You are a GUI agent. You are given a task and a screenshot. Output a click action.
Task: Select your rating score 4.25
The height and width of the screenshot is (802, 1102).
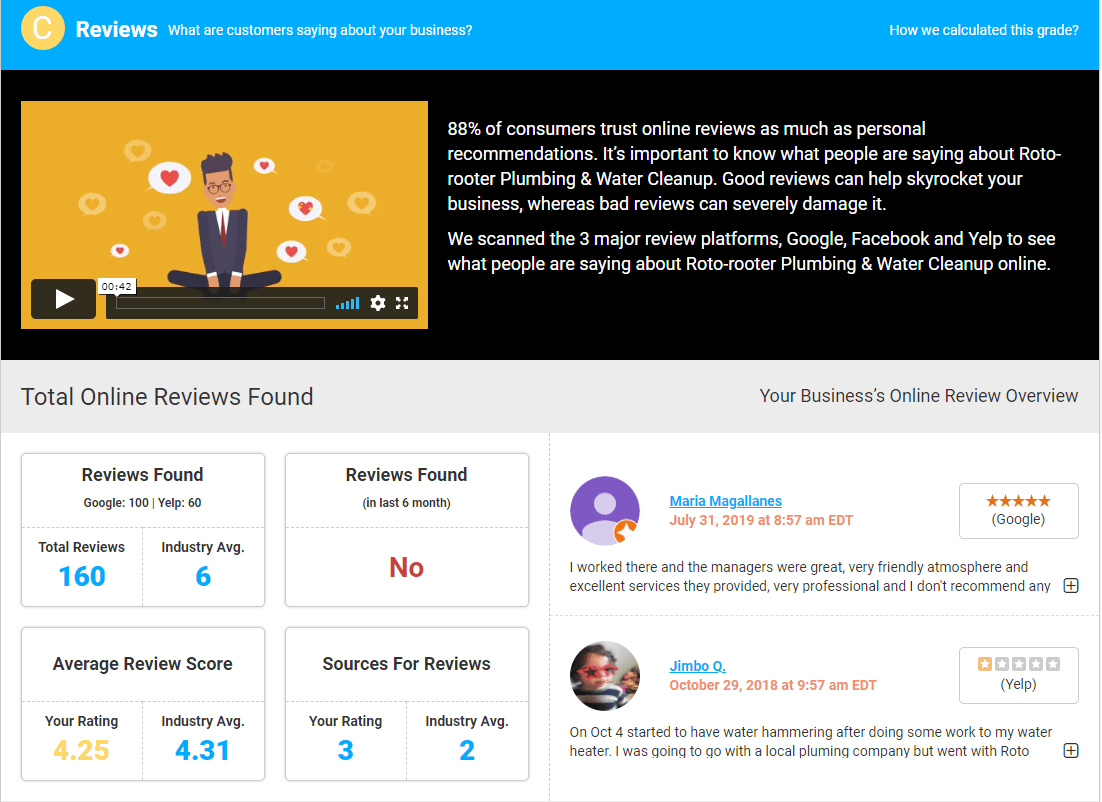point(82,750)
